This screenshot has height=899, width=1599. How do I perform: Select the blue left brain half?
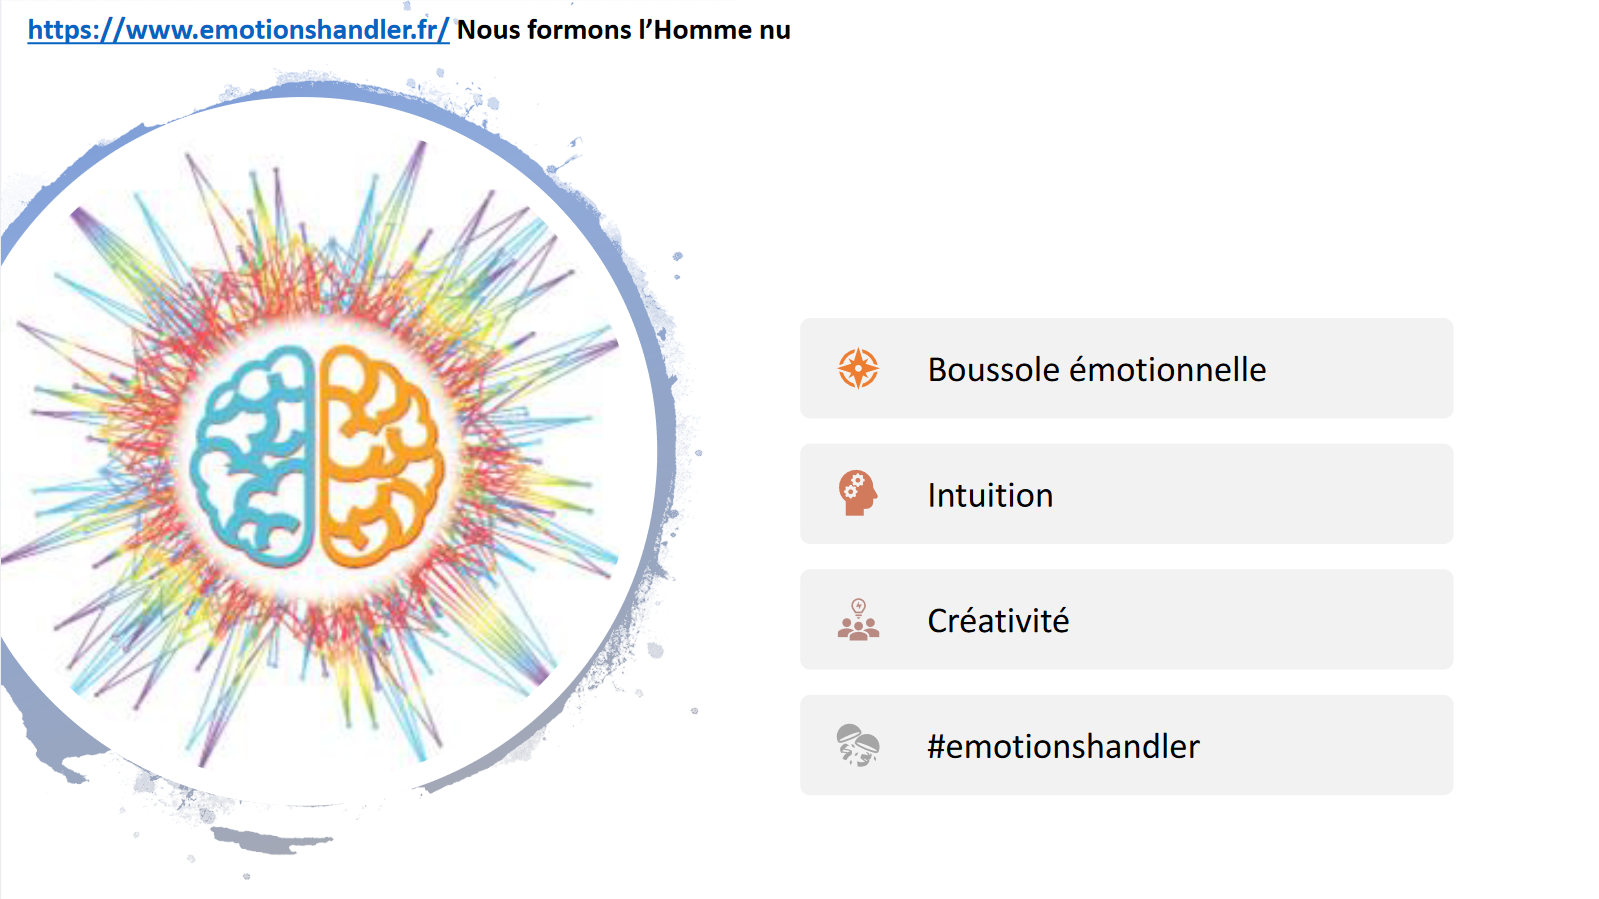point(252,456)
